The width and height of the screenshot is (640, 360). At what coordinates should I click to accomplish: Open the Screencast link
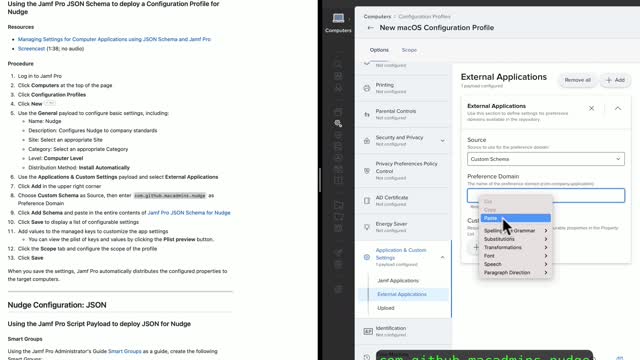tap(31, 49)
